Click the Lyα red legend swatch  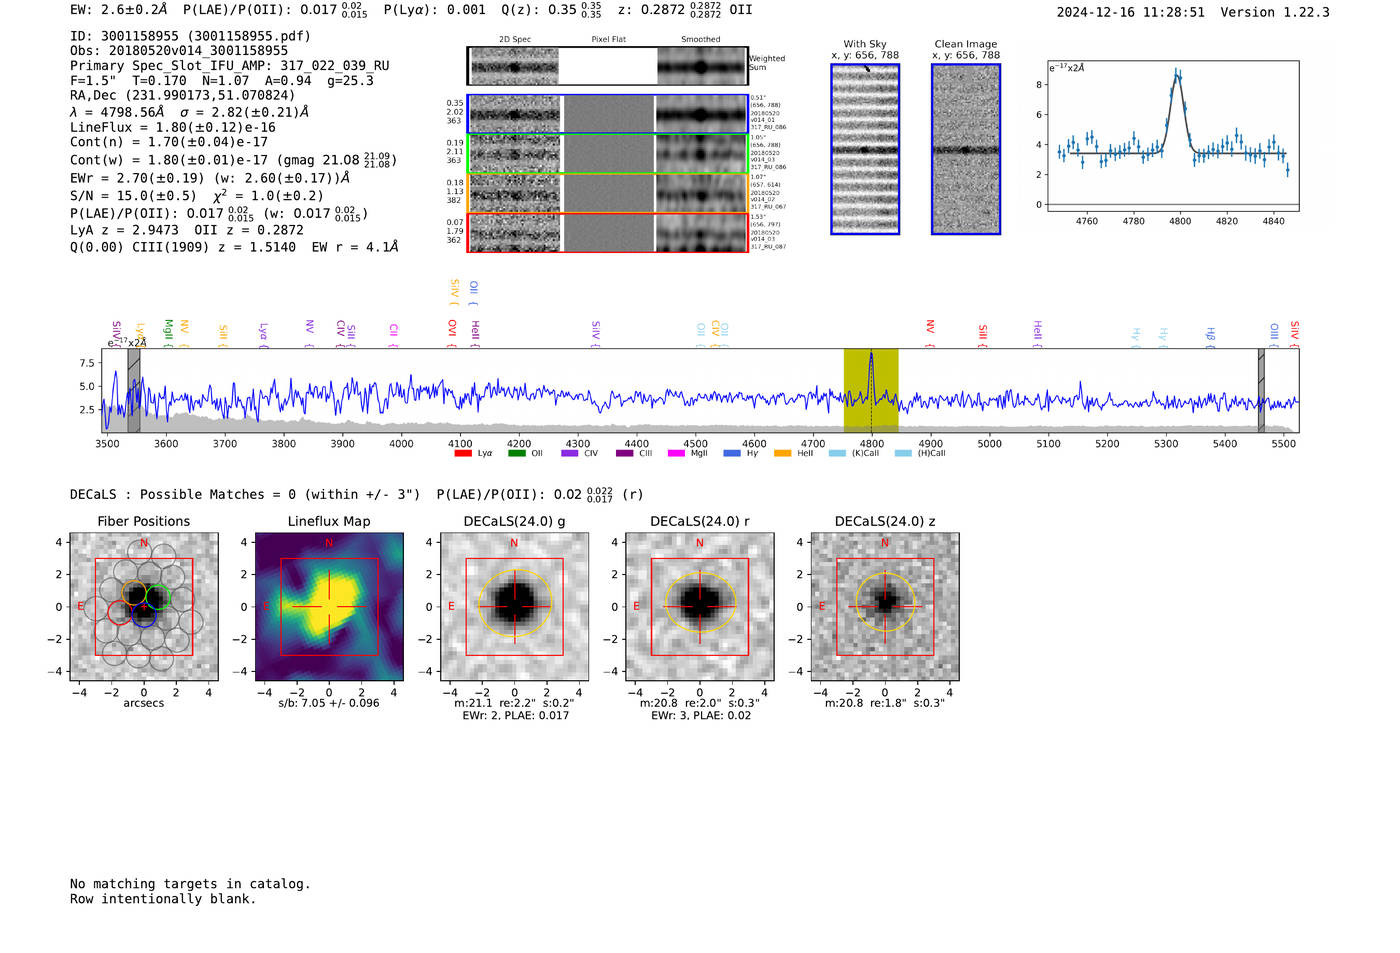[x=463, y=453]
